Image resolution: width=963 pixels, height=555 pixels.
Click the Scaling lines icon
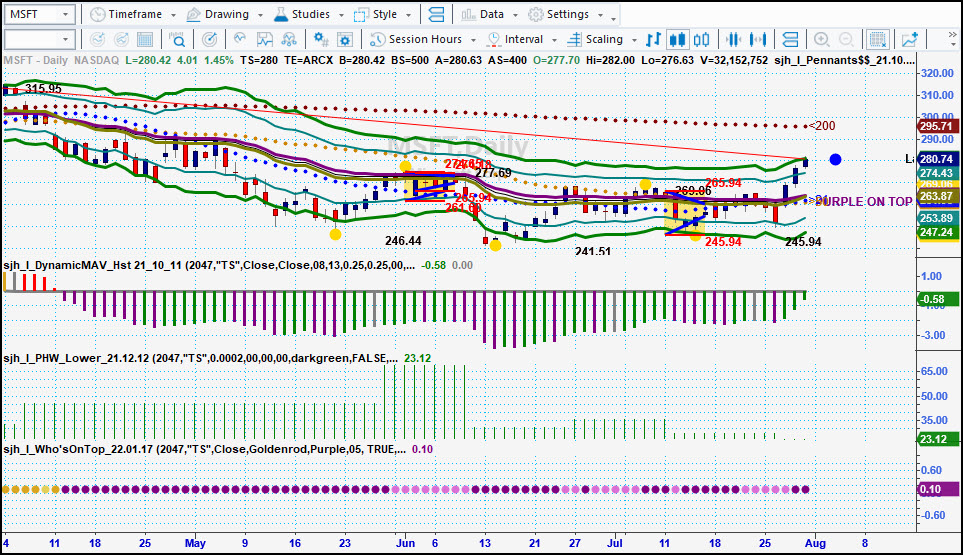tap(574, 39)
